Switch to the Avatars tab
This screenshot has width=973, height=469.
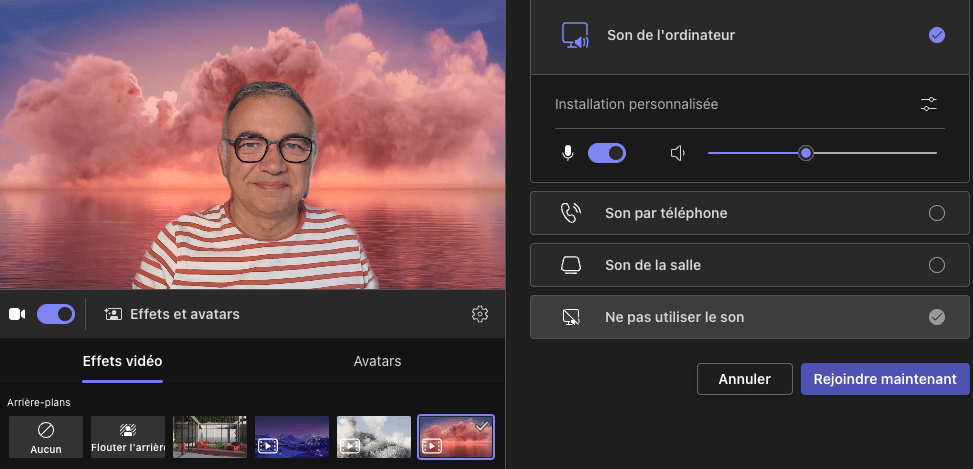click(x=377, y=361)
